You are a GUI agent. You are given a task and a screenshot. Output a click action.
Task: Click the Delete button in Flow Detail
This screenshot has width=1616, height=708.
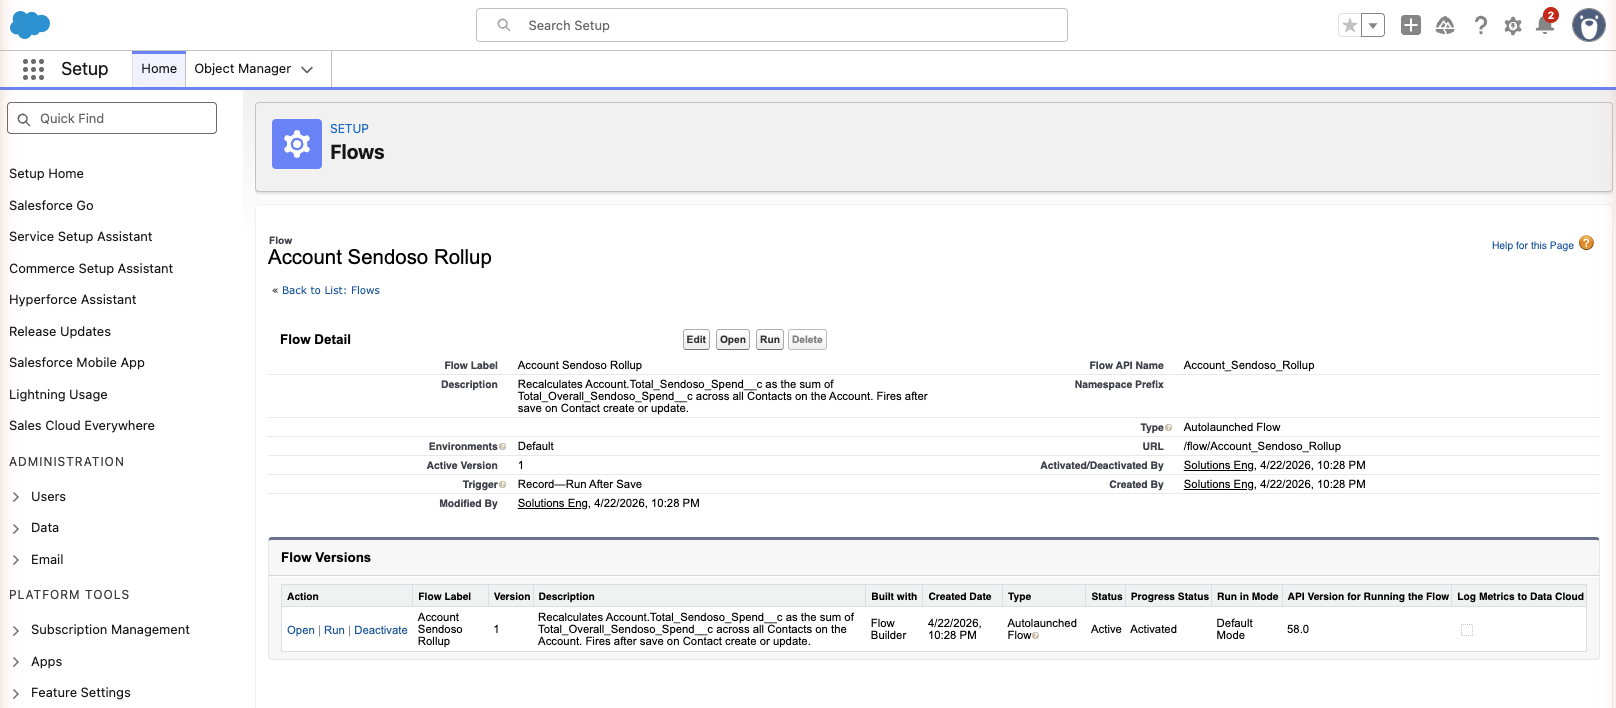coord(807,340)
